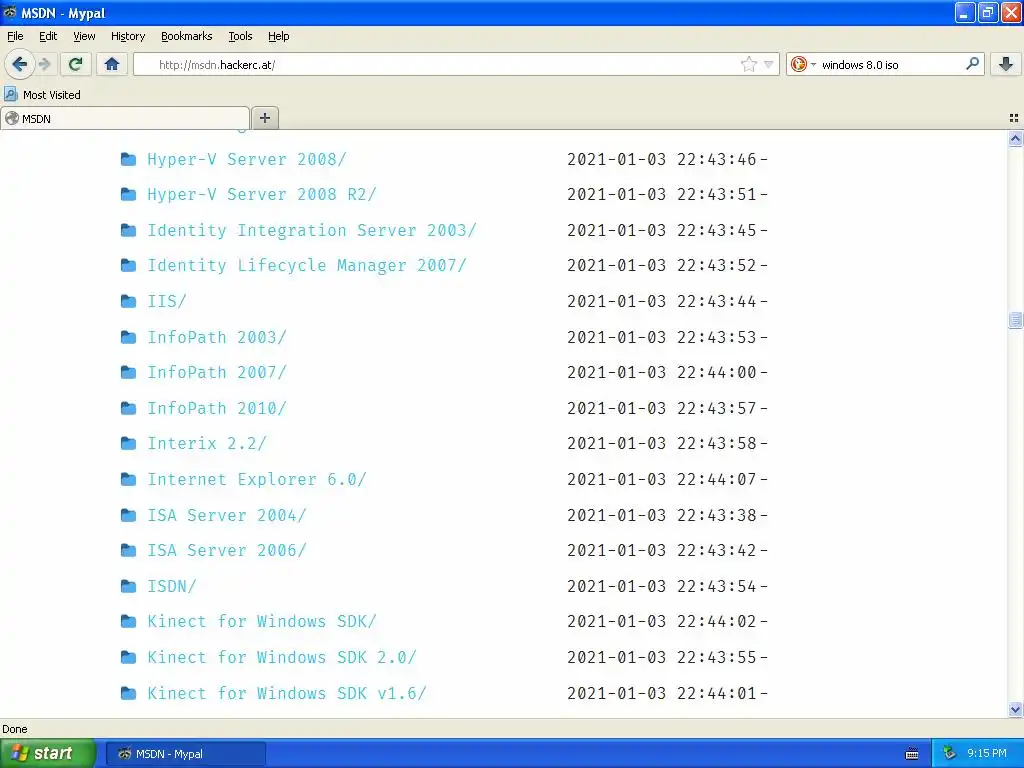Open the ISDN/ folder link
Image resolution: width=1024 pixels, height=768 pixels.
(172, 586)
